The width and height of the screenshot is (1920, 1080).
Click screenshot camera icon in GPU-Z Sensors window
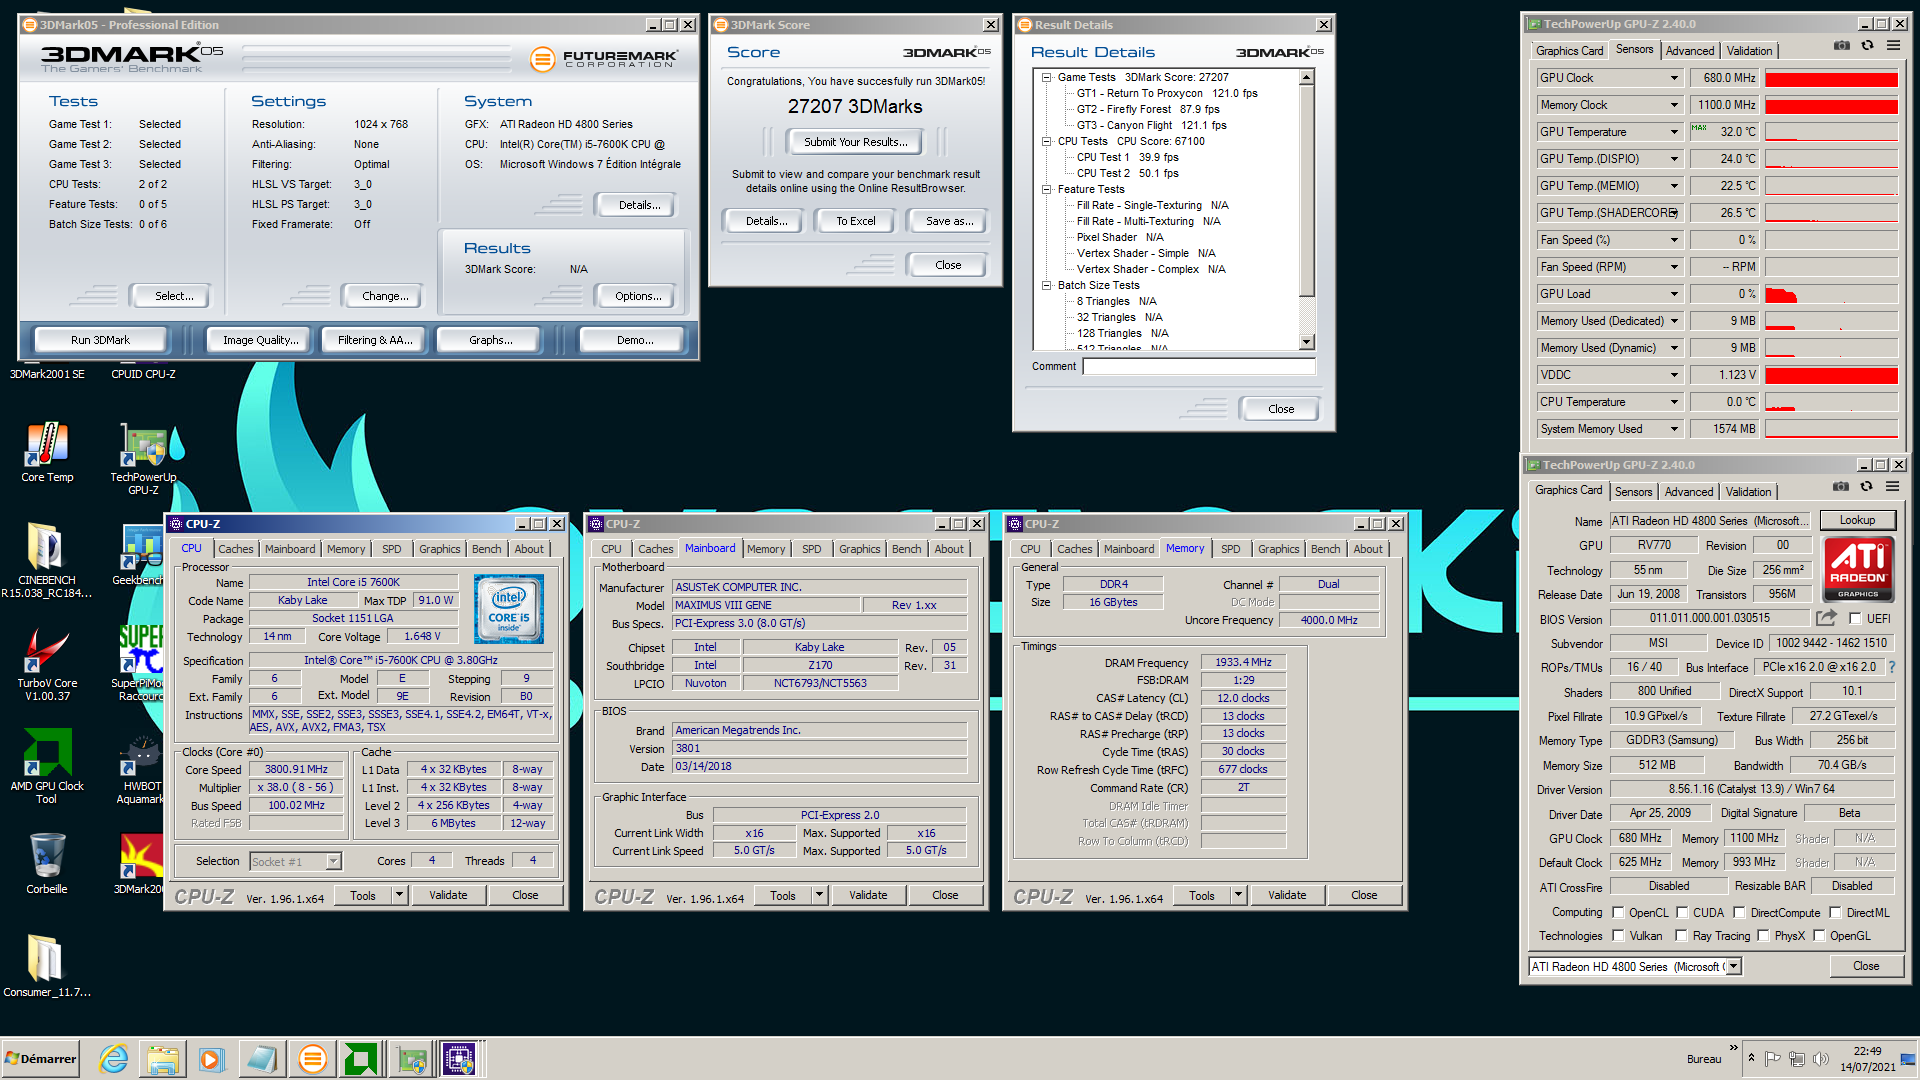pyautogui.click(x=1841, y=46)
